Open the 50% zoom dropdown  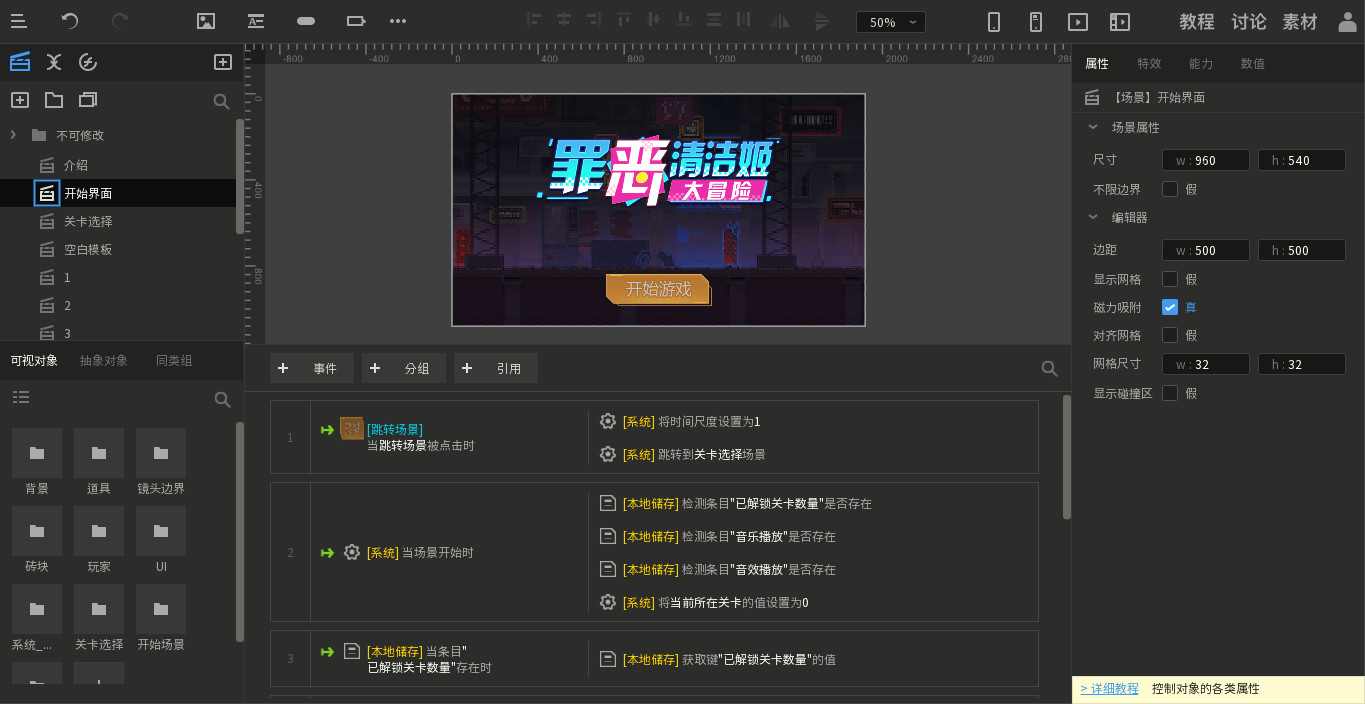pyautogui.click(x=889, y=21)
